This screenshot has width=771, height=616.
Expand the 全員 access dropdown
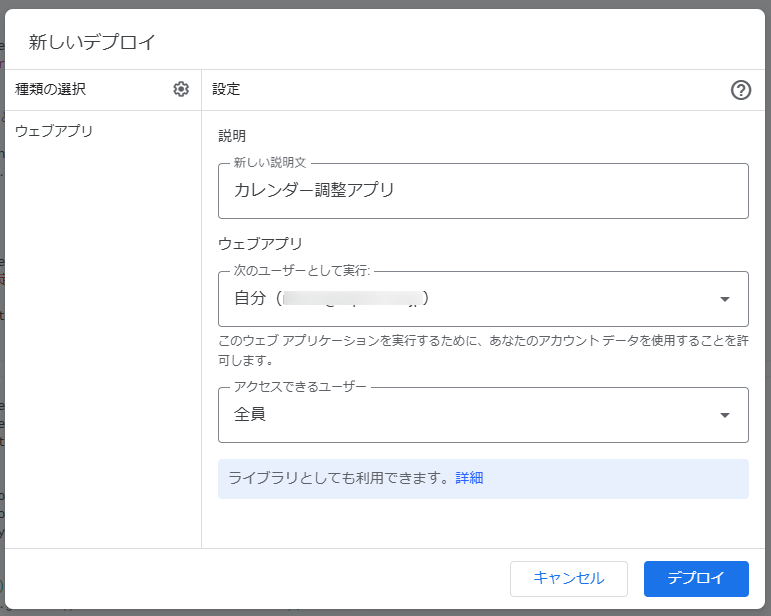click(x=470, y=415)
